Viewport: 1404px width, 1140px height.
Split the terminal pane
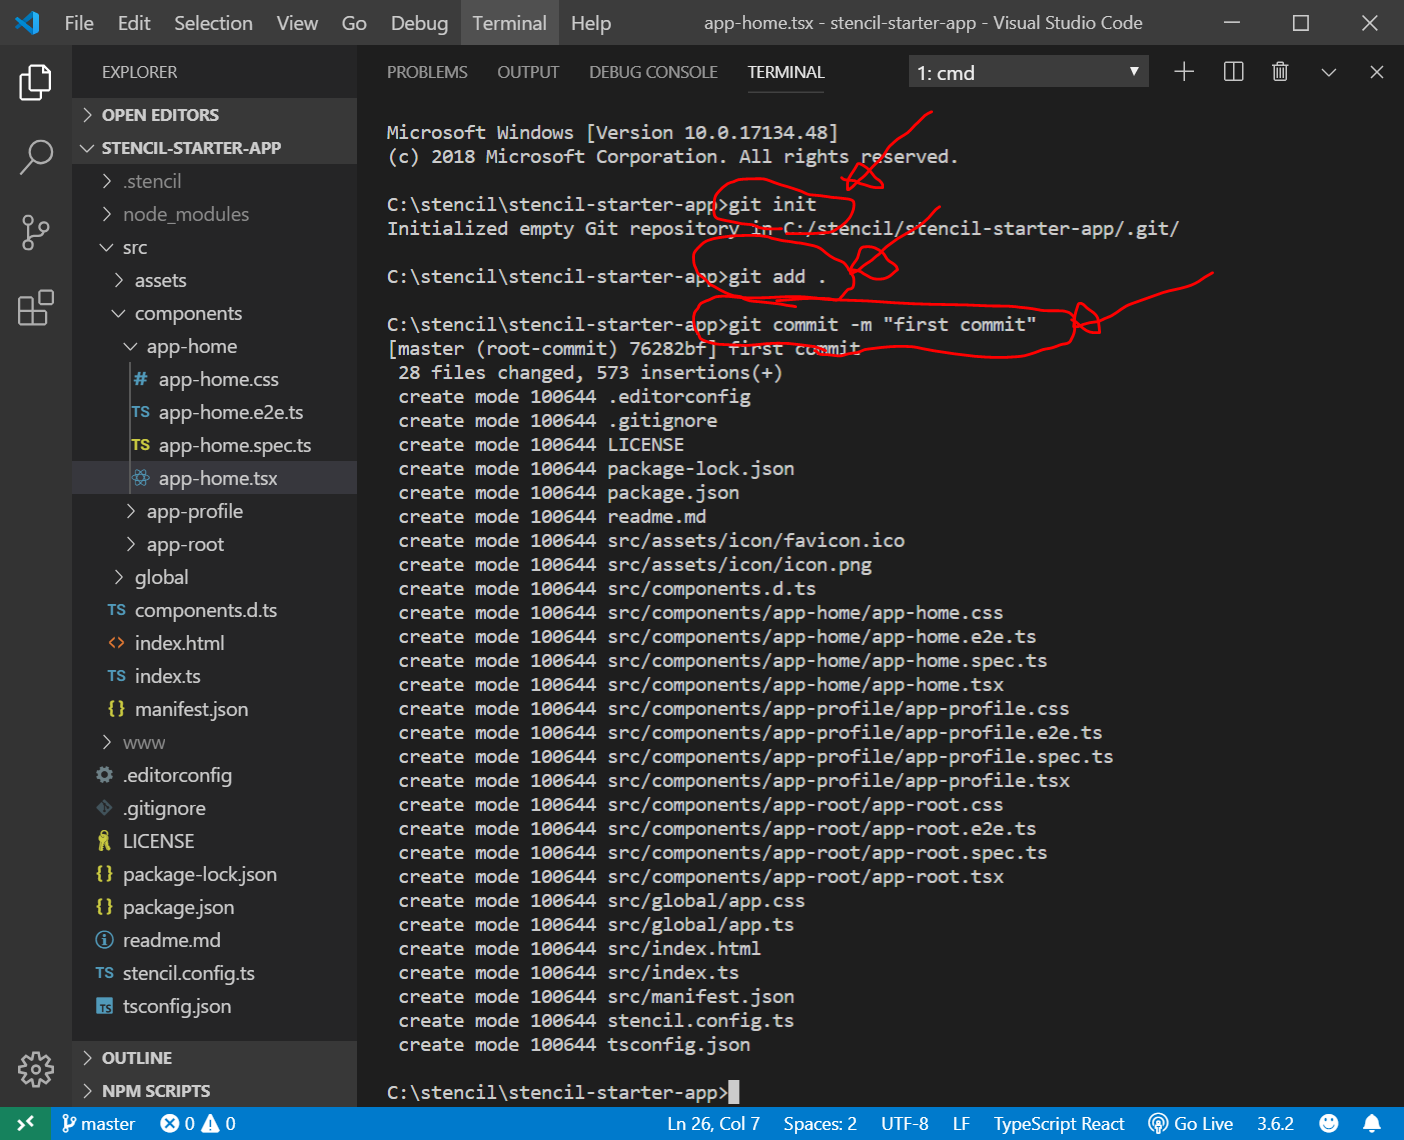tap(1233, 72)
